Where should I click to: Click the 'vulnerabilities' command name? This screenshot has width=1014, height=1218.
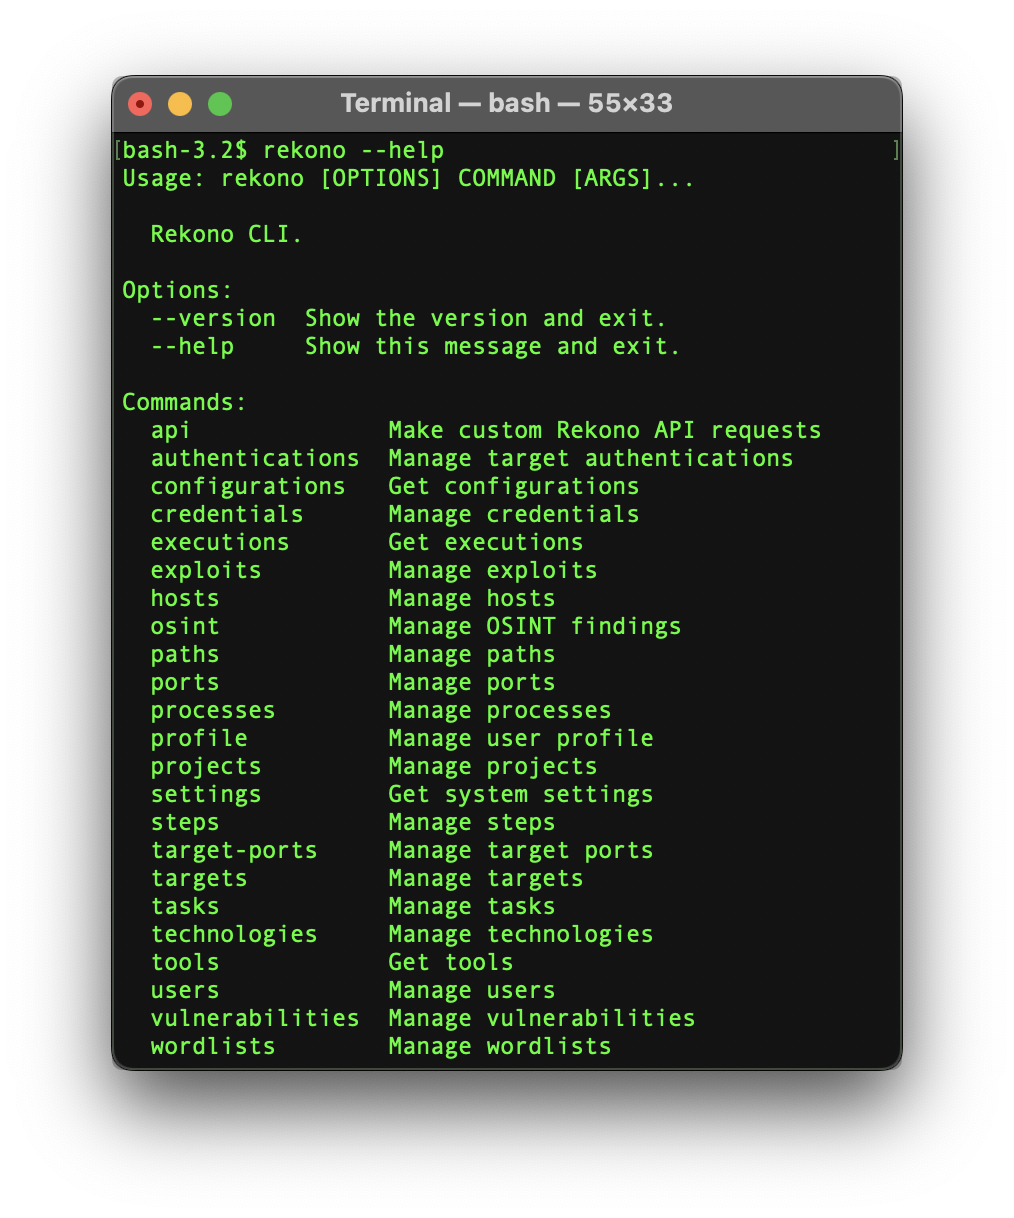click(x=254, y=1019)
